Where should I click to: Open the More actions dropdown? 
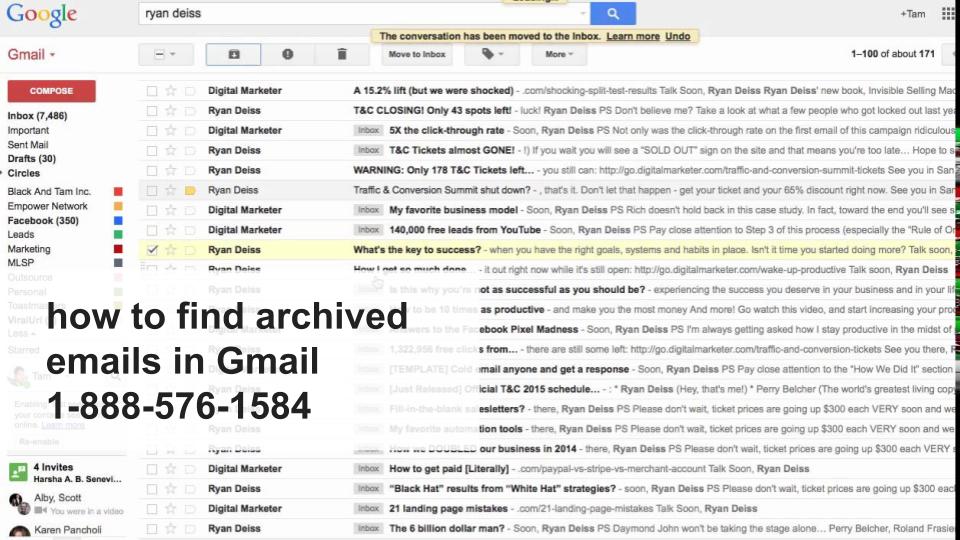[560, 54]
